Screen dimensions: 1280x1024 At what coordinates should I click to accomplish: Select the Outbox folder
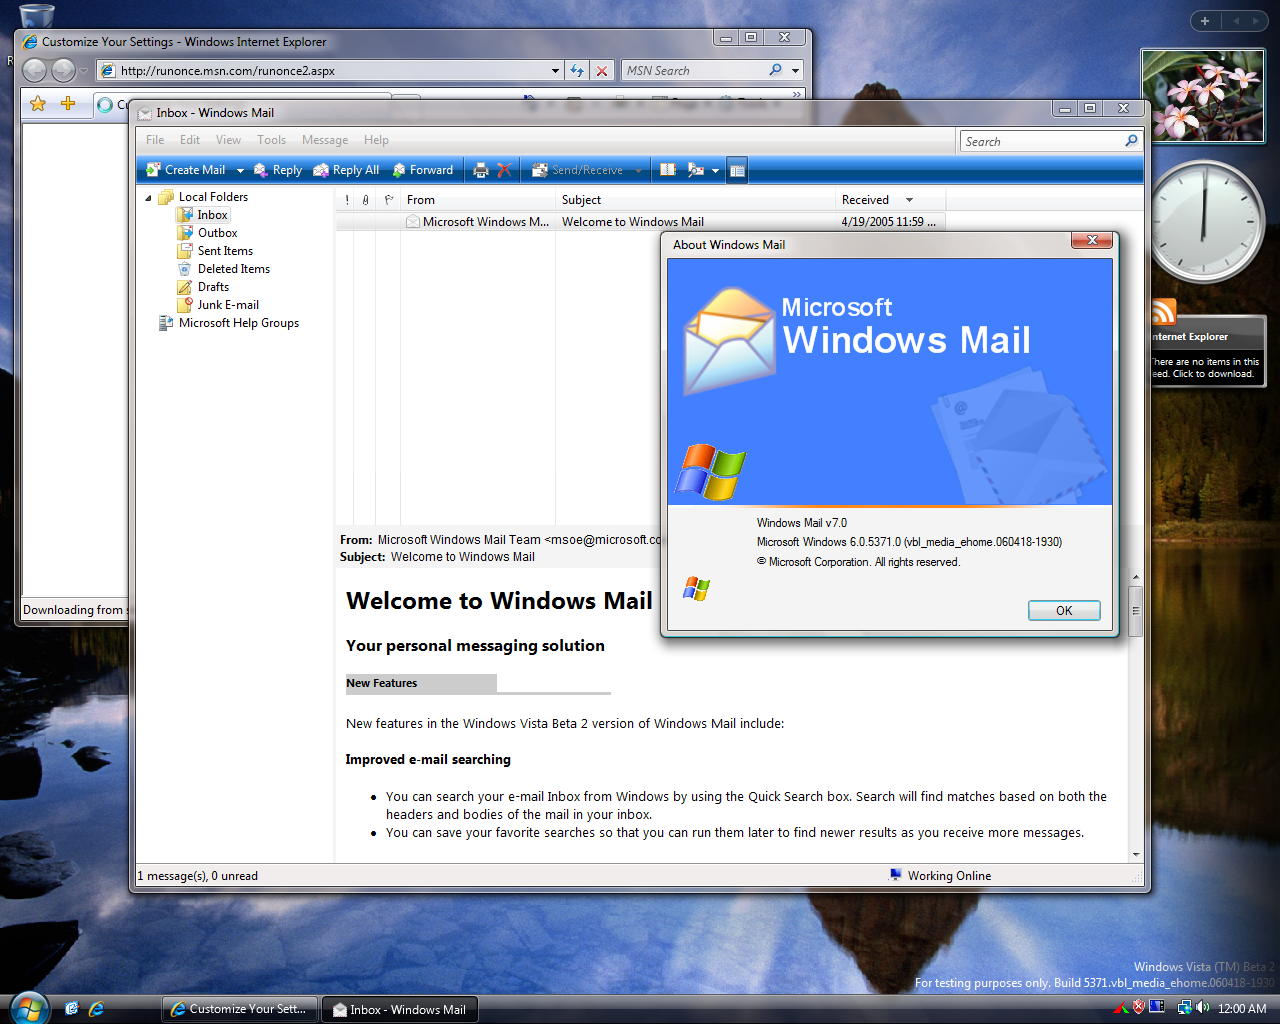[217, 233]
